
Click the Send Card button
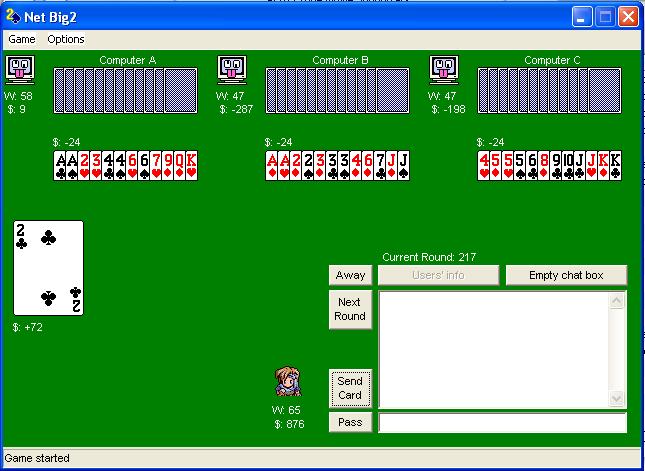pos(350,388)
